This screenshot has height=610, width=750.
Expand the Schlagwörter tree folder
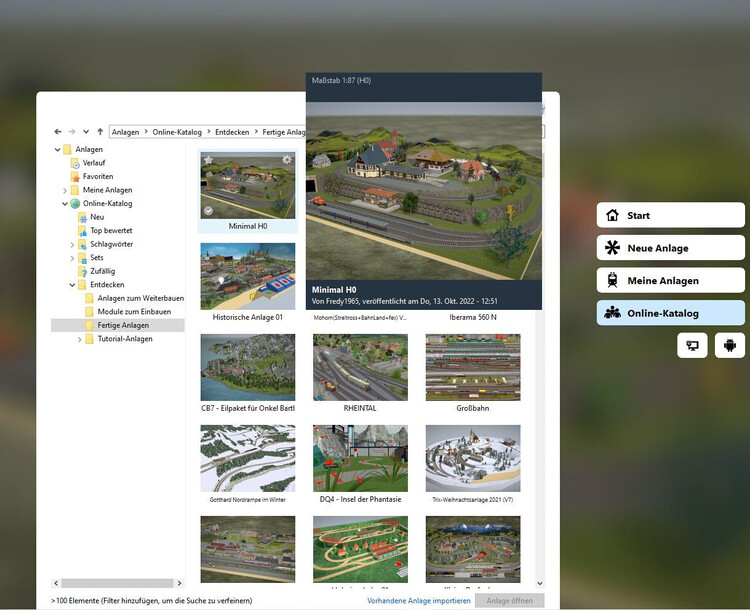point(72,244)
